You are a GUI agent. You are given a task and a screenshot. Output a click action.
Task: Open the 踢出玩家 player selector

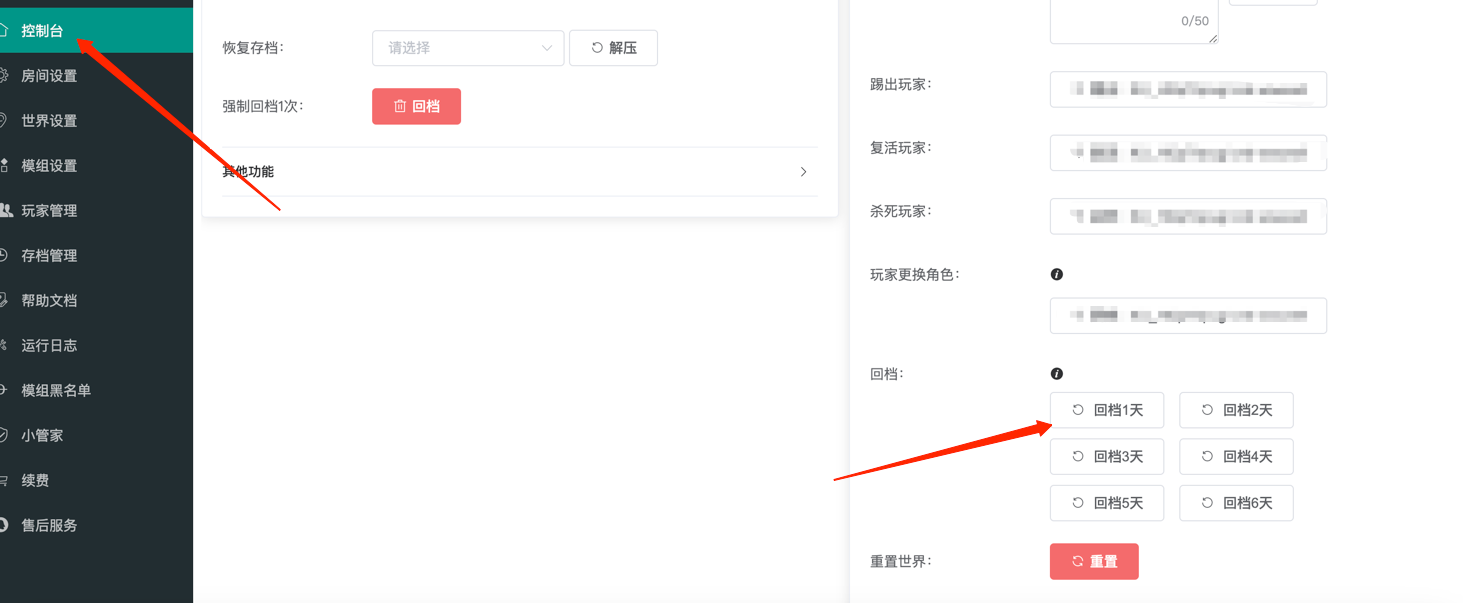point(1187,89)
